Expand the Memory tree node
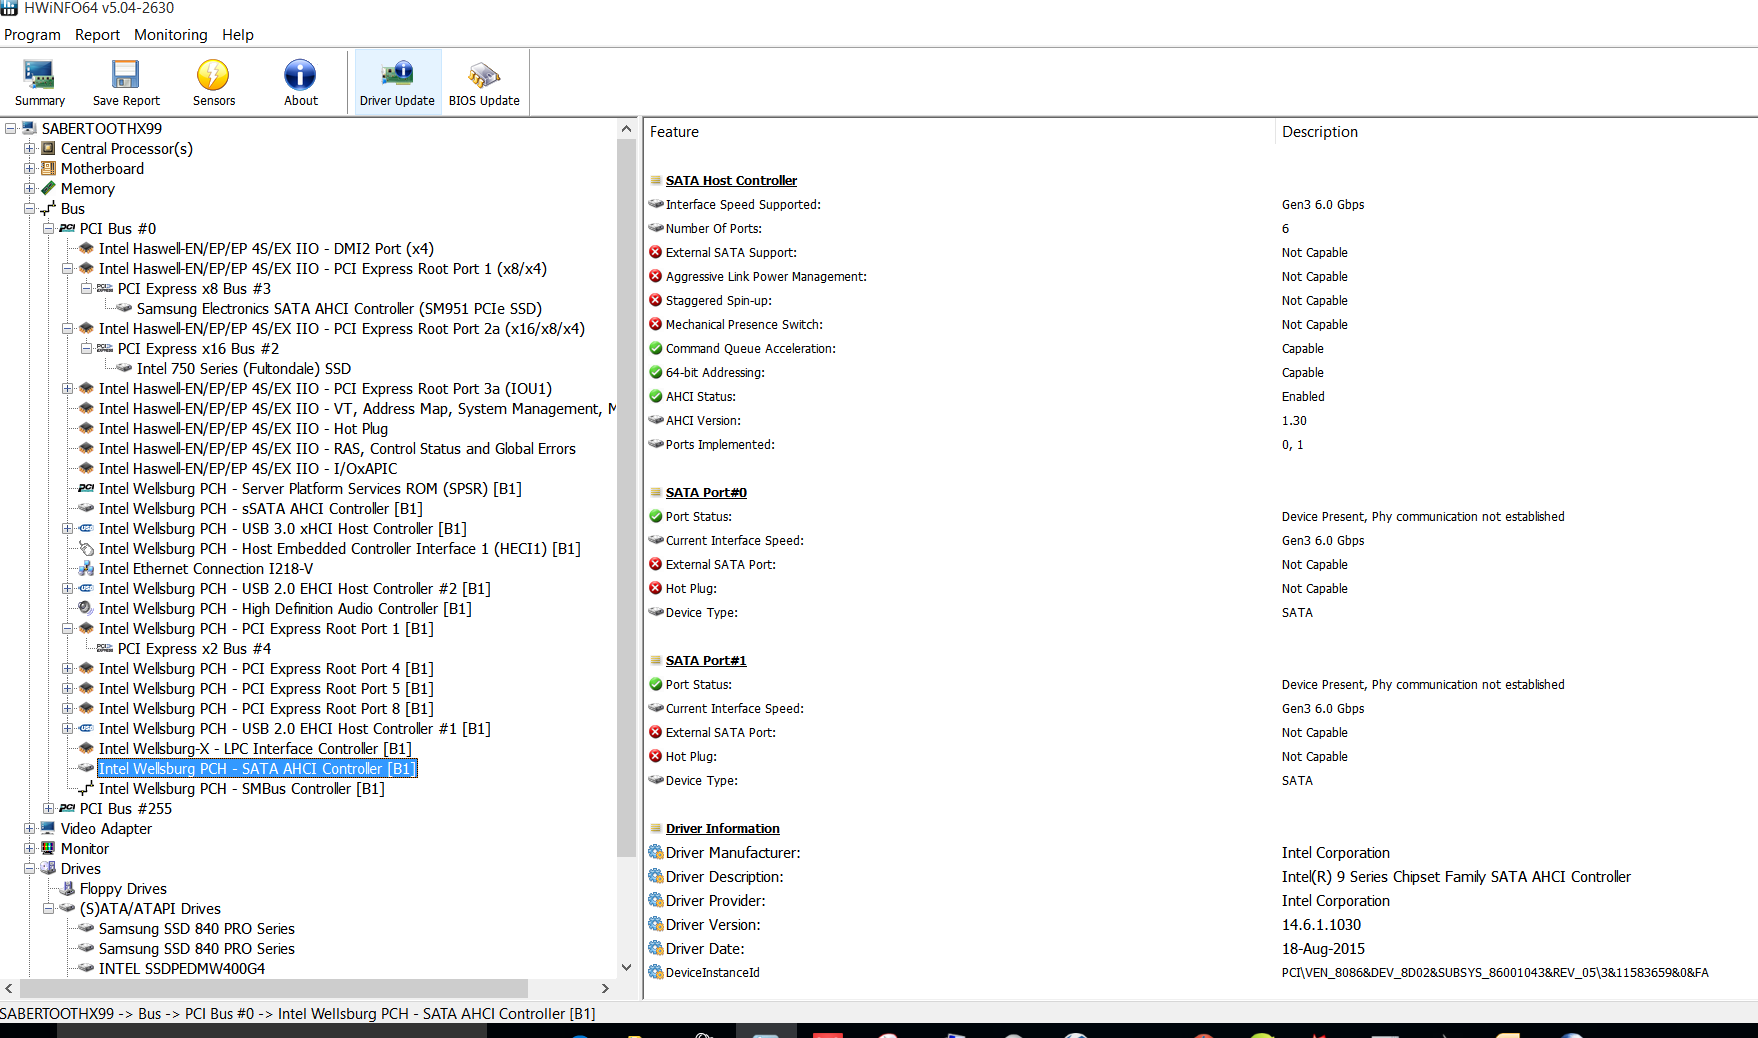Image resolution: width=1758 pixels, height=1038 pixels. (x=29, y=188)
